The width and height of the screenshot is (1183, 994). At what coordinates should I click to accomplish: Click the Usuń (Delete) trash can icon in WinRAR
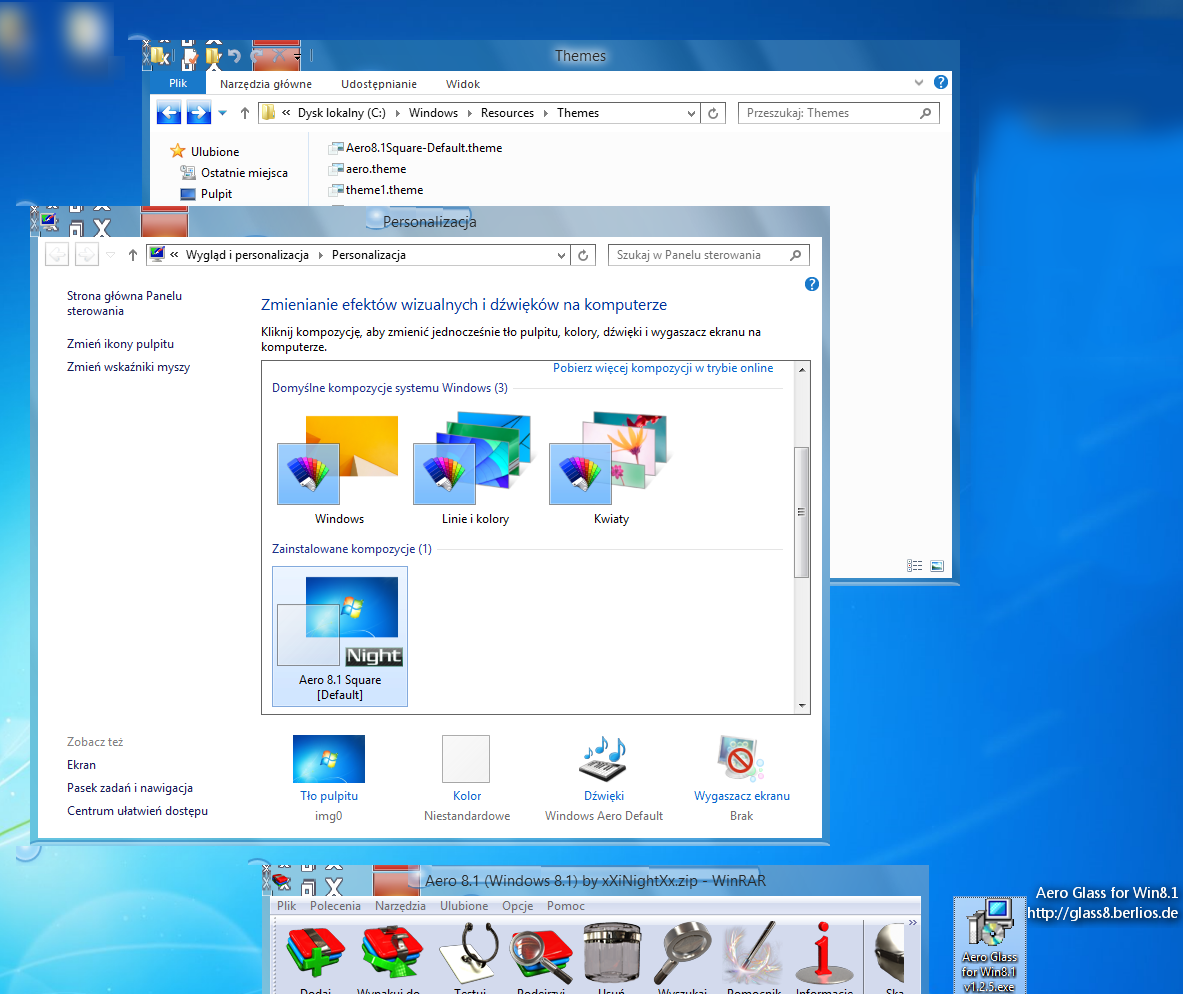[x=612, y=952]
